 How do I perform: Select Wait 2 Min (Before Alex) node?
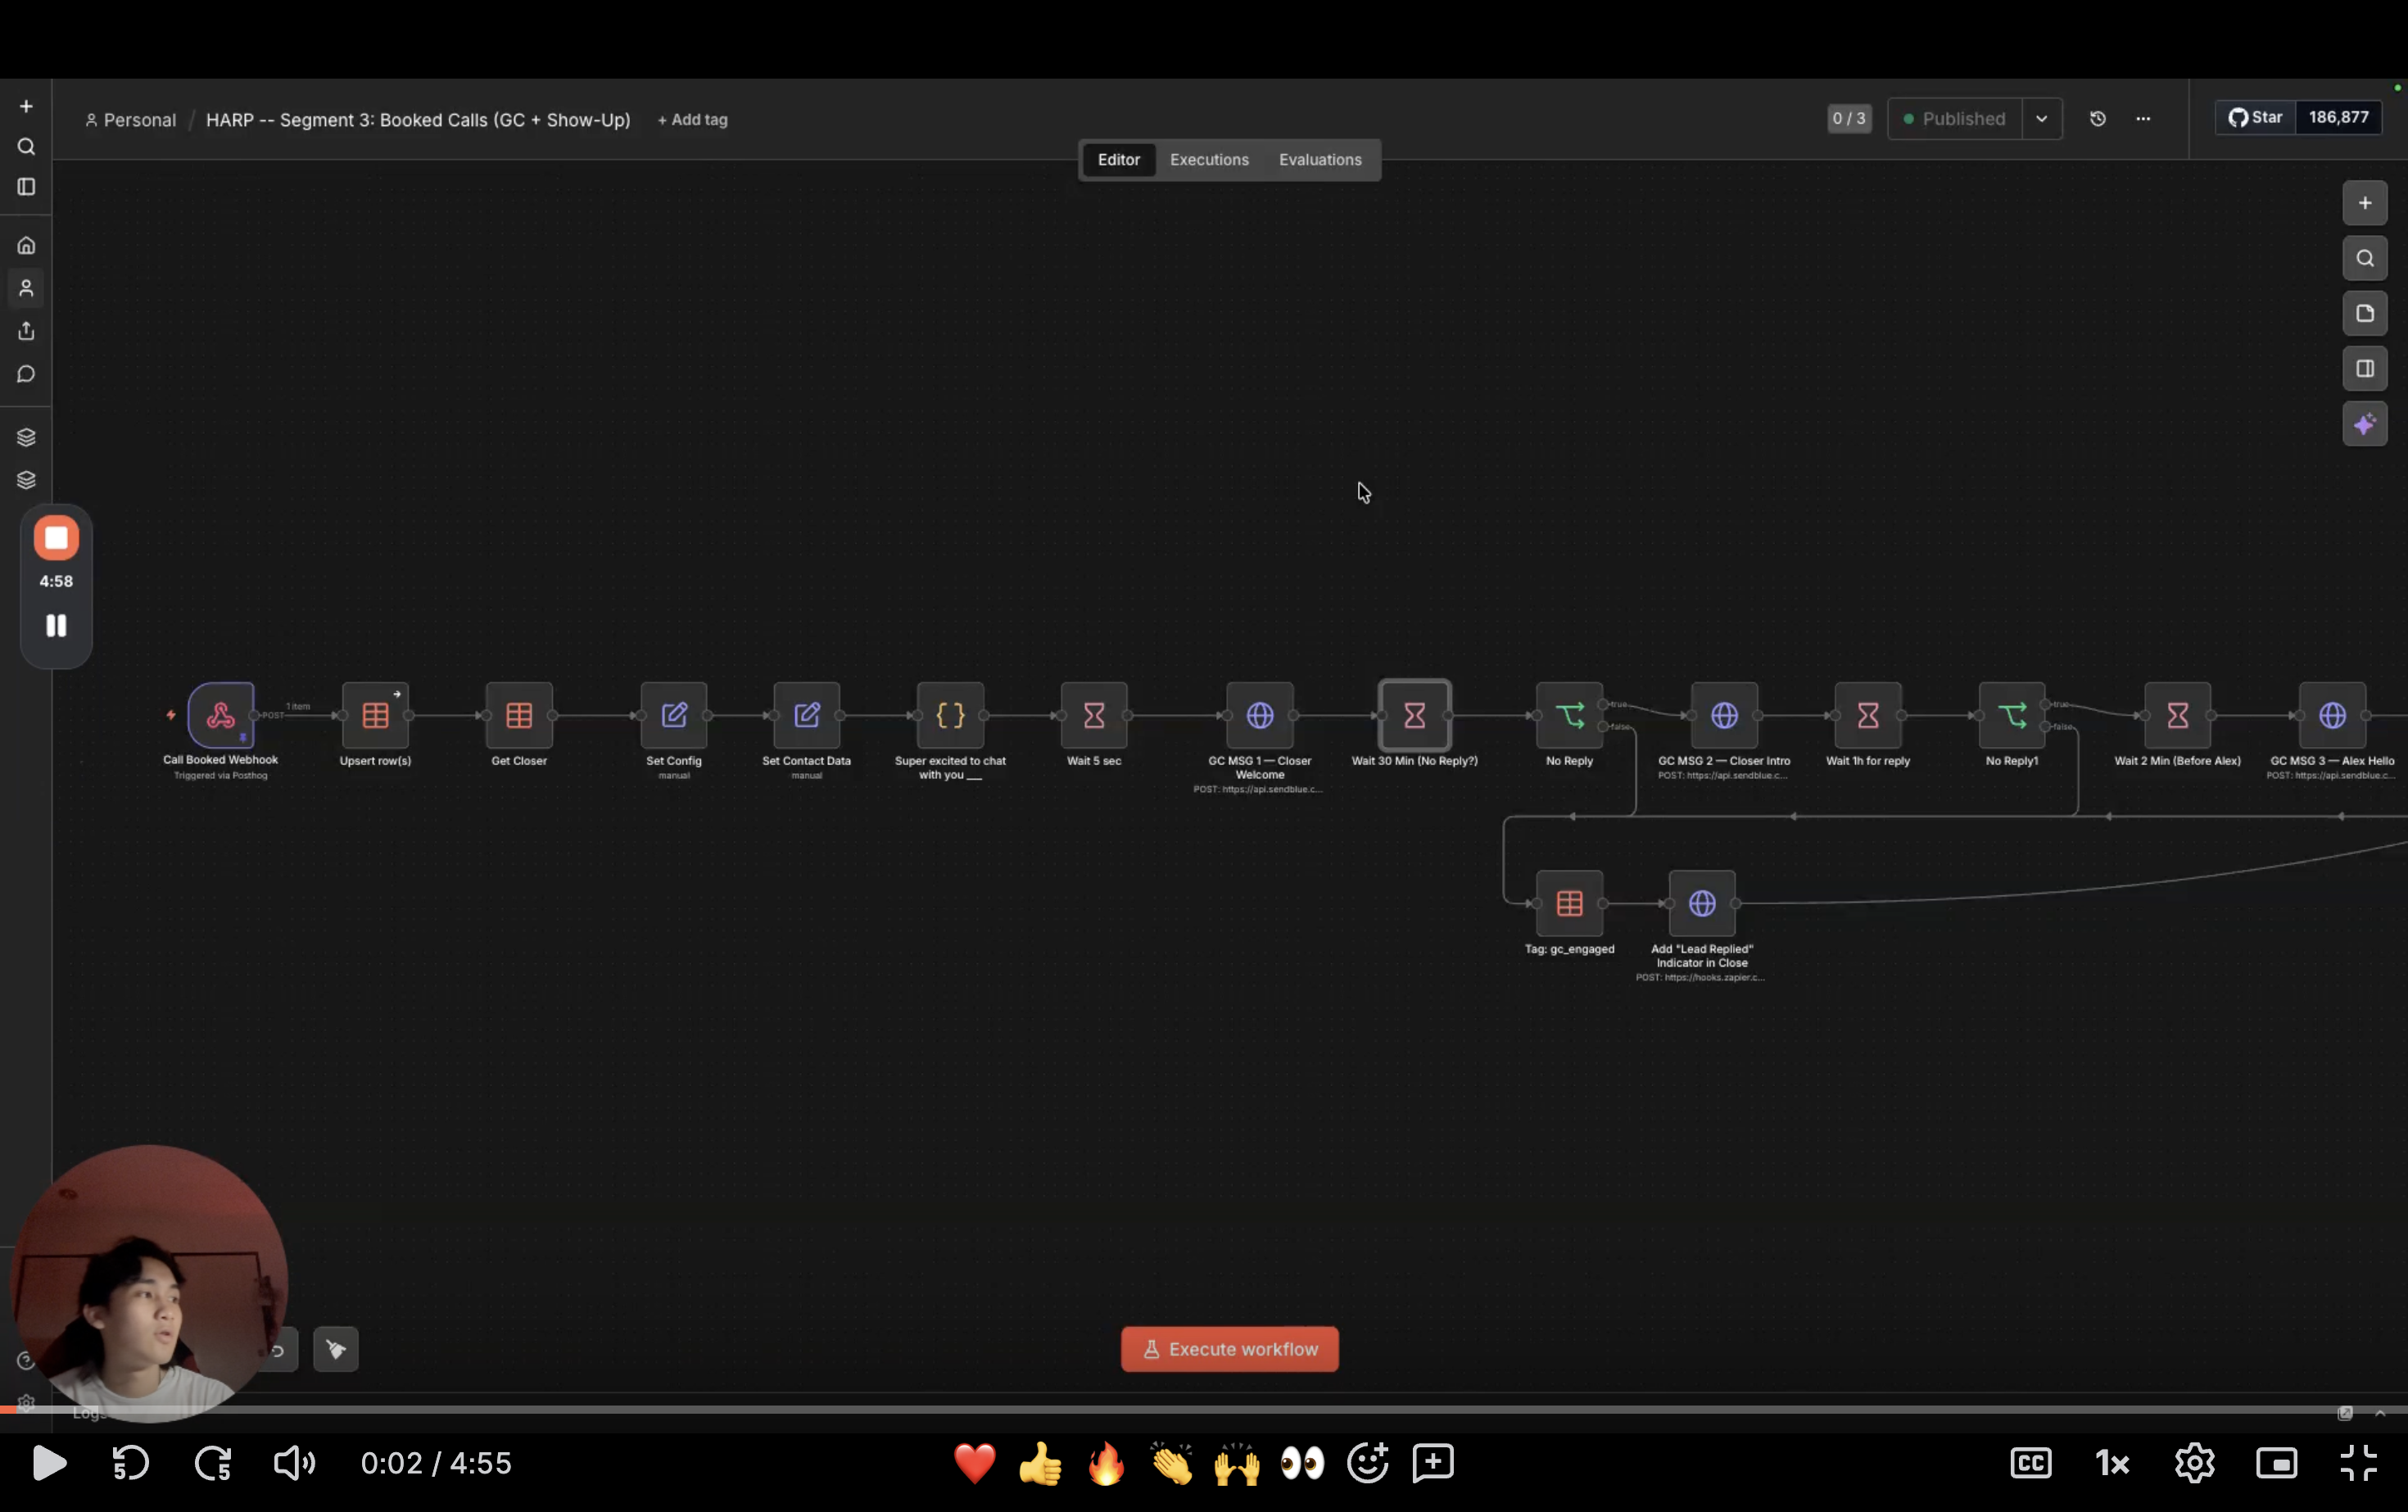2177,715
